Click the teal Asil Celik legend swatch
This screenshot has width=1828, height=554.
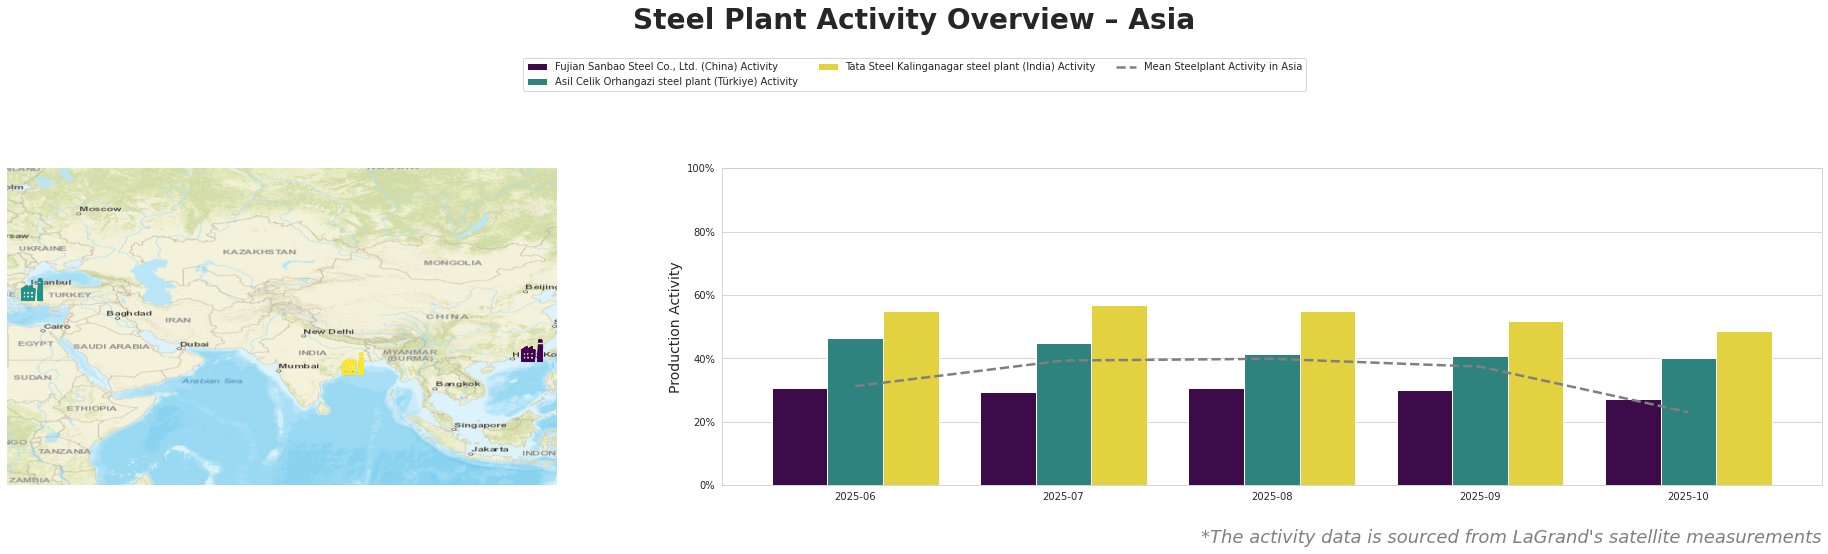tap(537, 82)
